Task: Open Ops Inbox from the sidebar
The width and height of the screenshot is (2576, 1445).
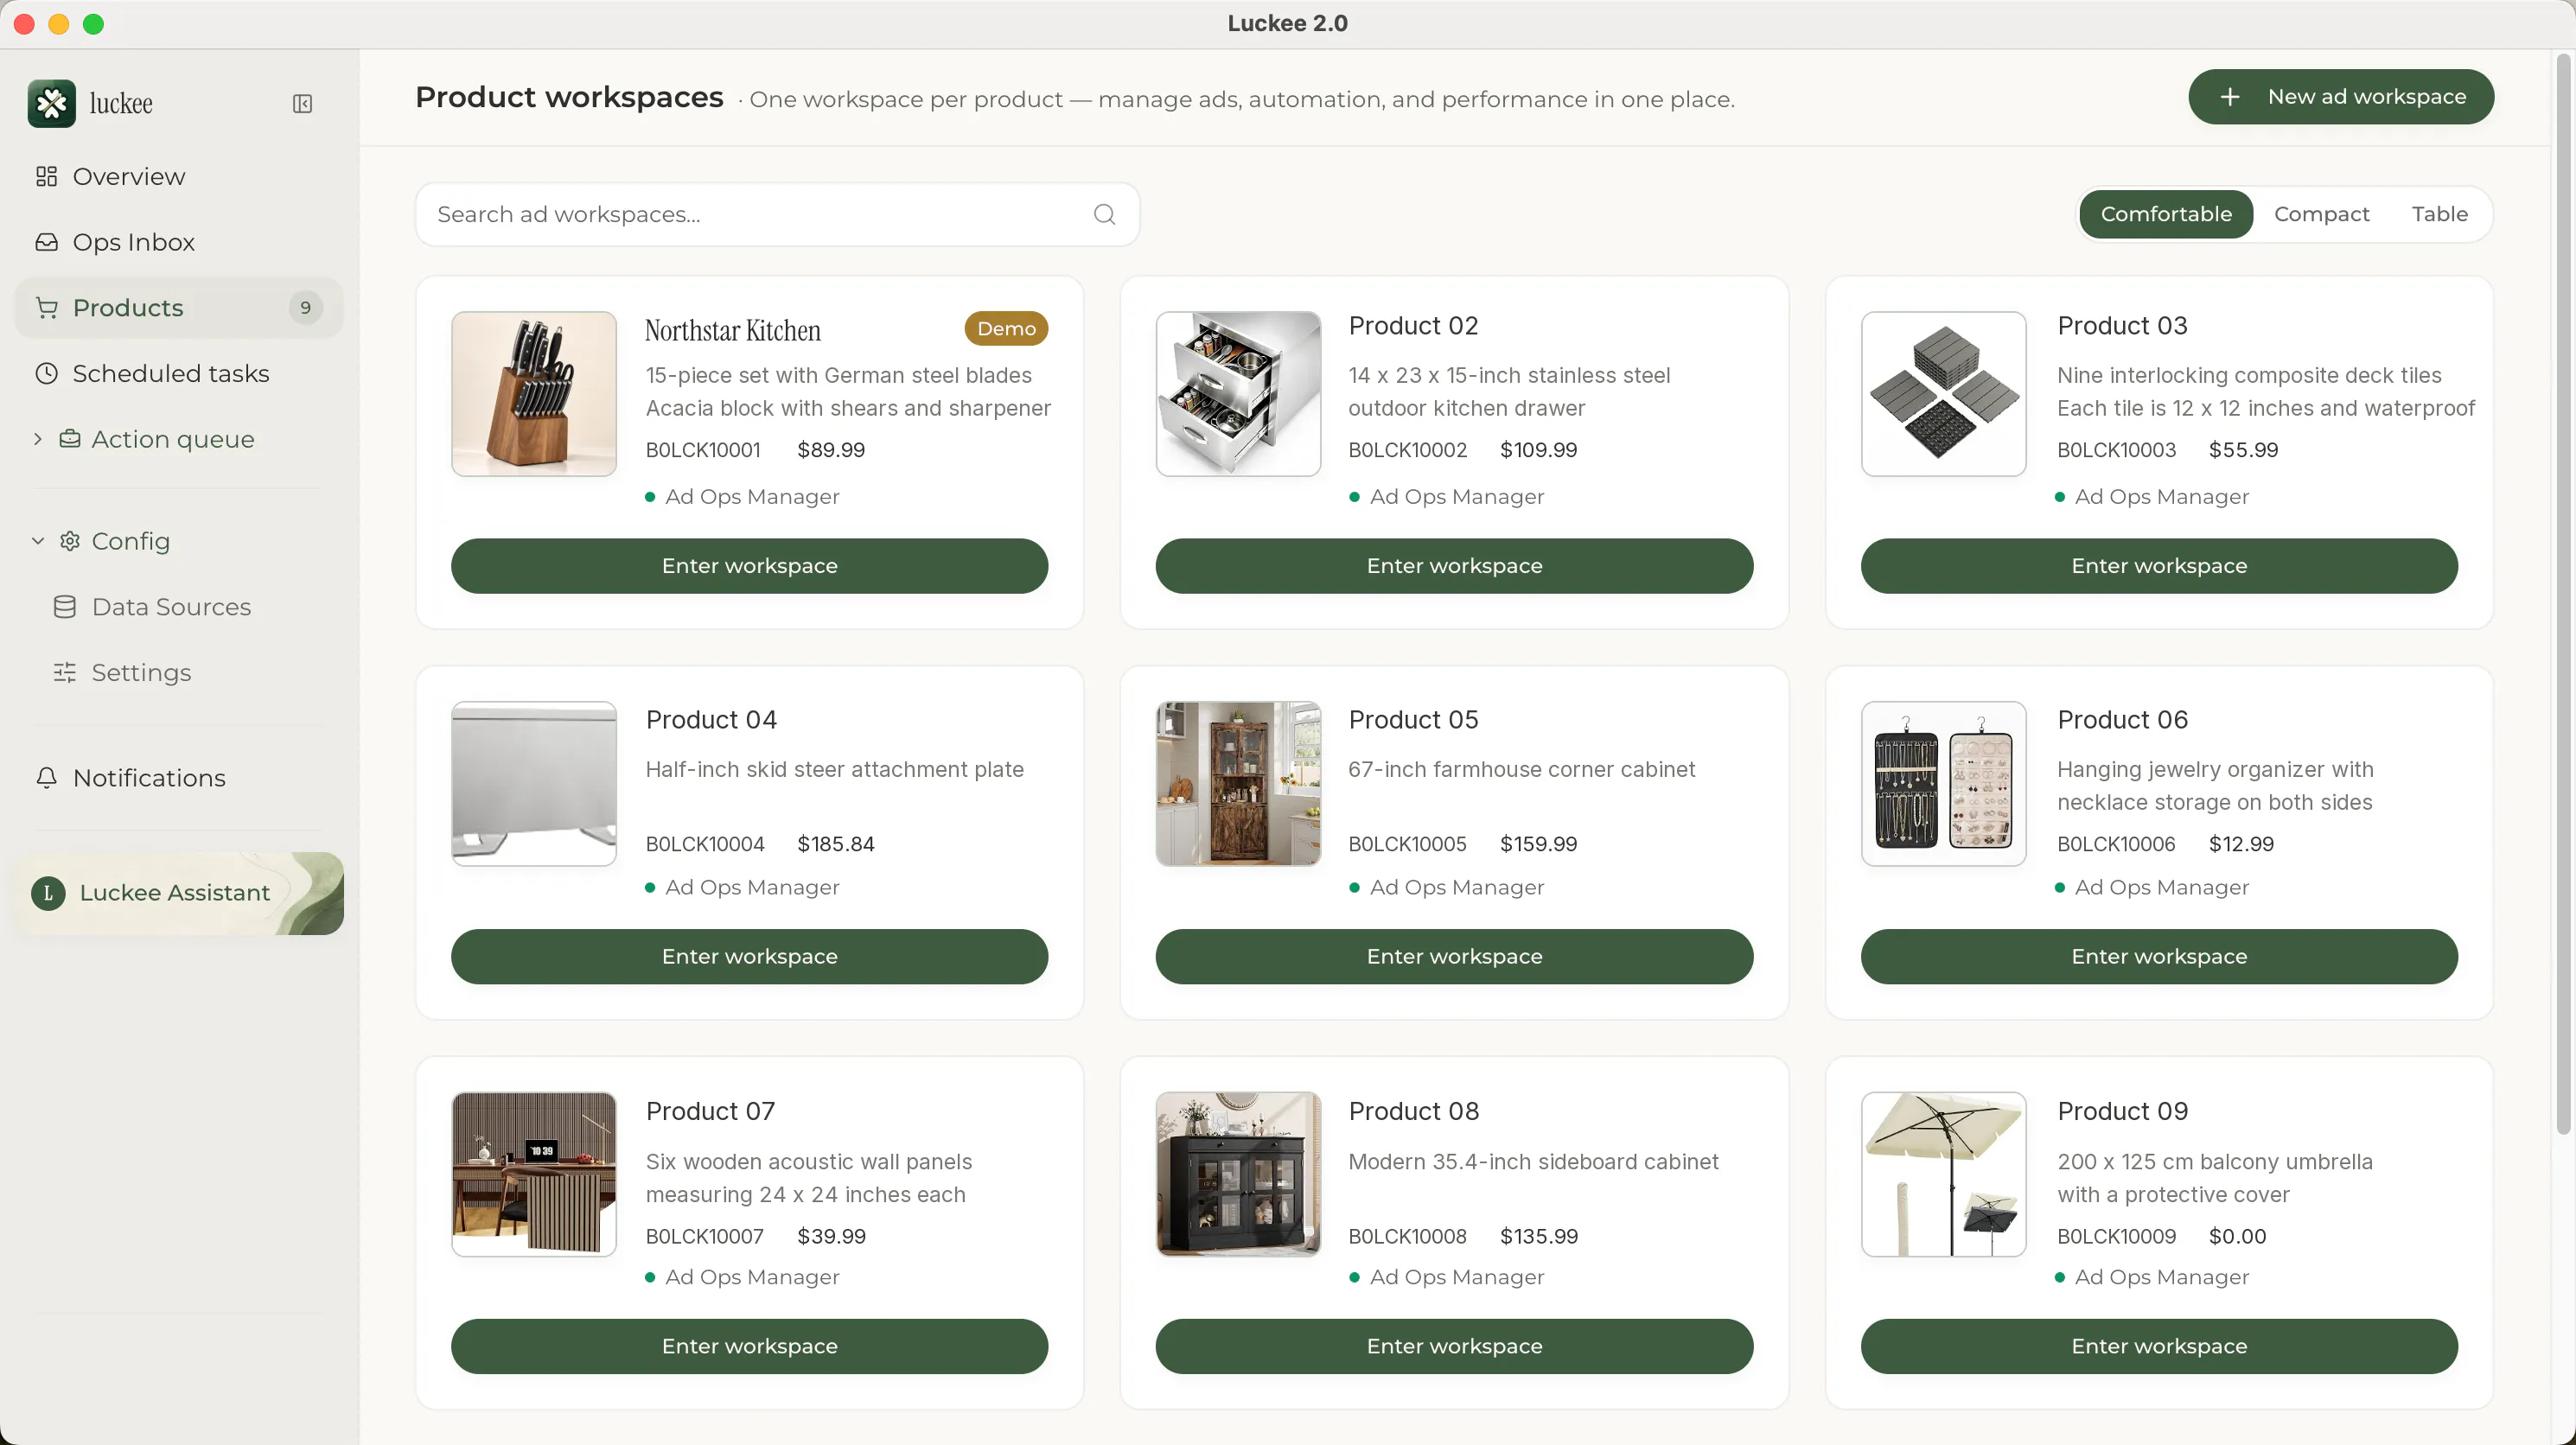Action: [178, 242]
